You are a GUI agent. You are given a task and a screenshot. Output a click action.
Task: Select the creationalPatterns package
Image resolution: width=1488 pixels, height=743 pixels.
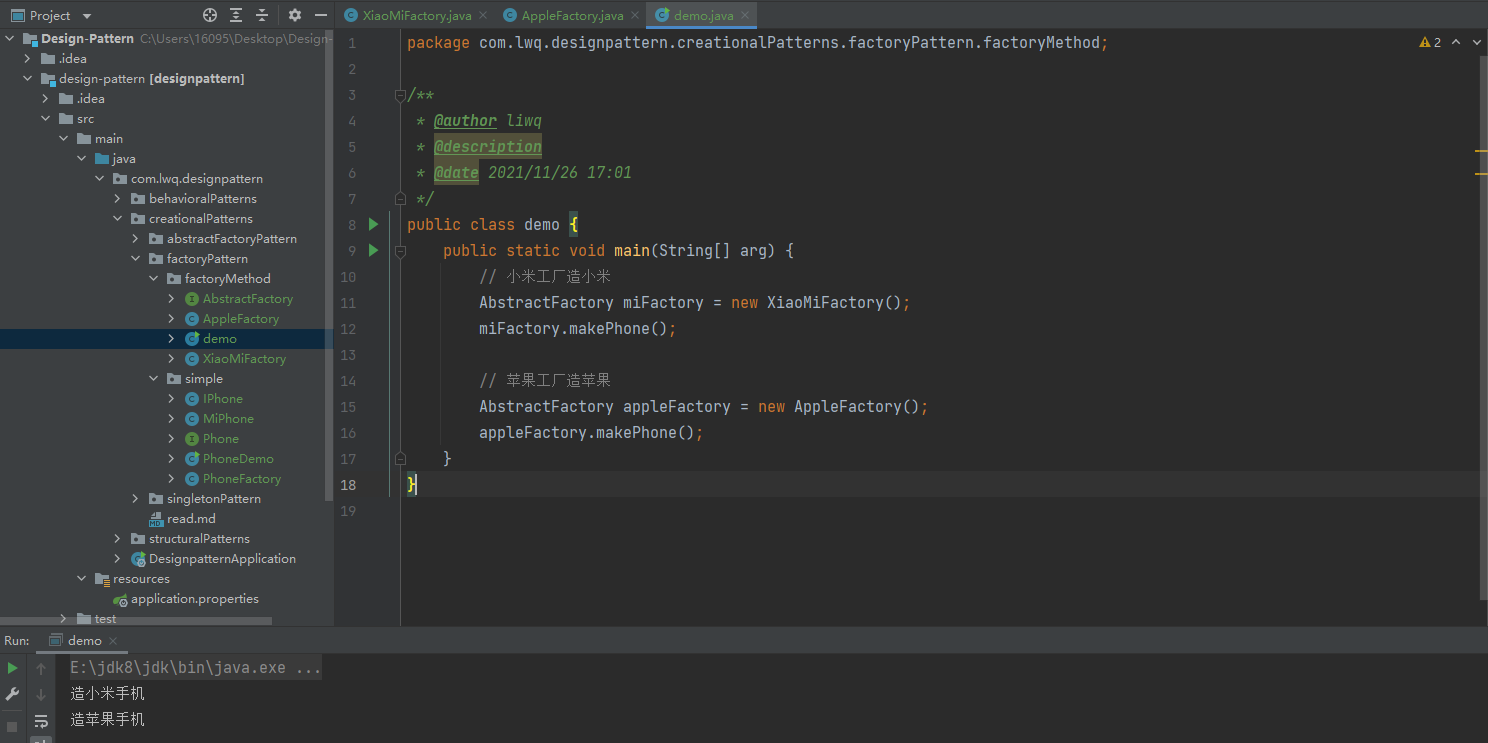tap(200, 219)
